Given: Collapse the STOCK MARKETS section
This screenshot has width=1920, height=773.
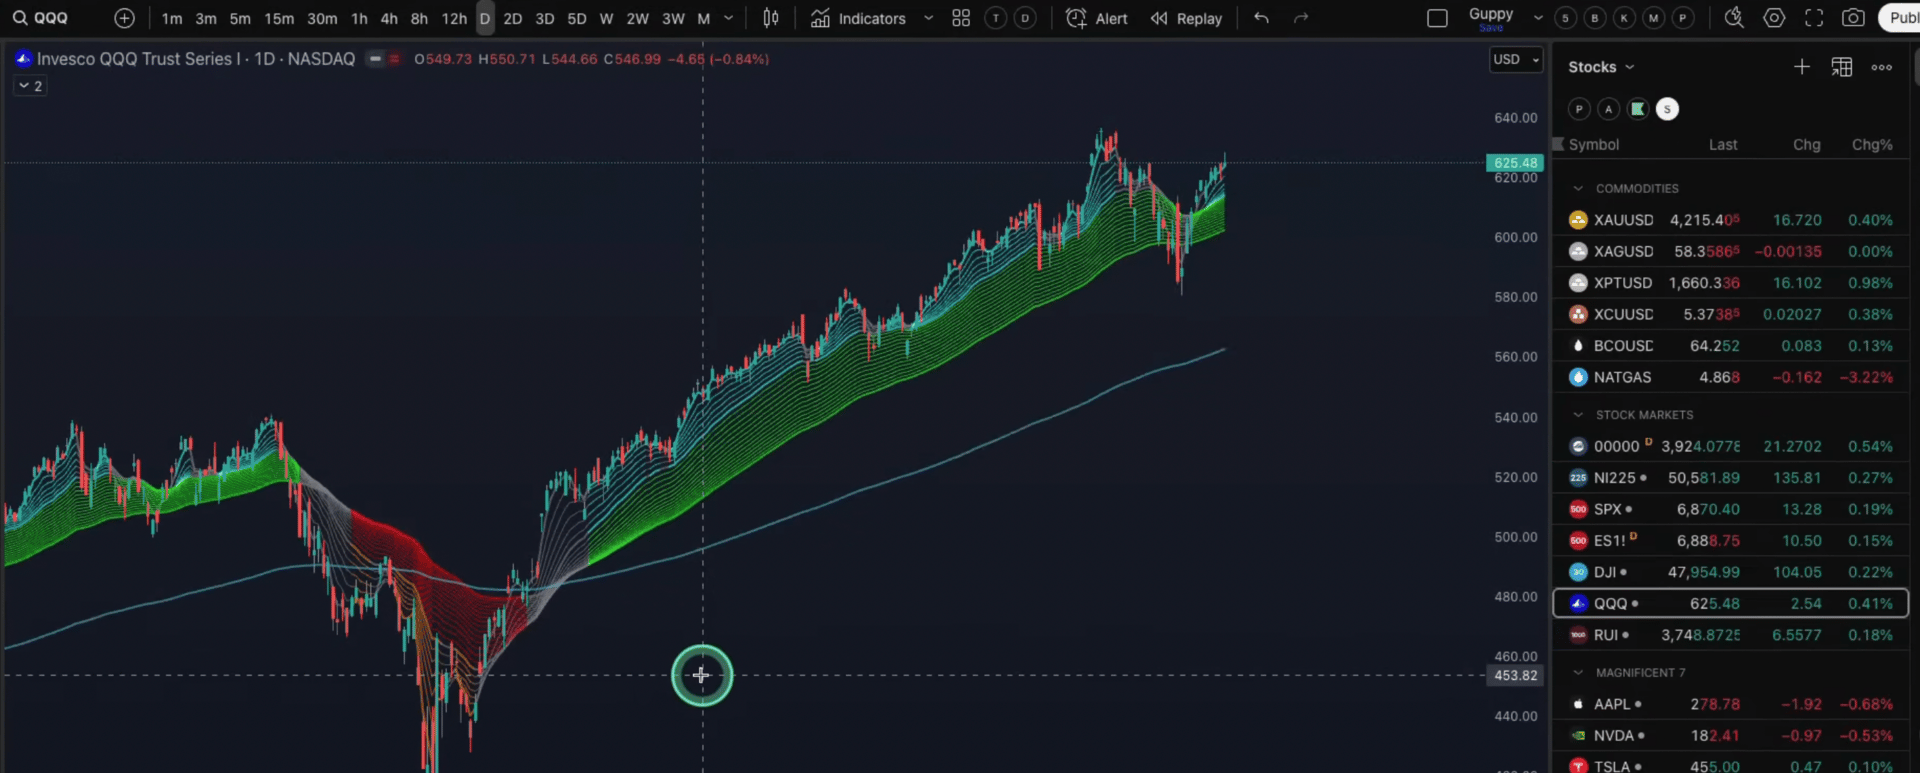Looking at the screenshot, I should 1578,414.
